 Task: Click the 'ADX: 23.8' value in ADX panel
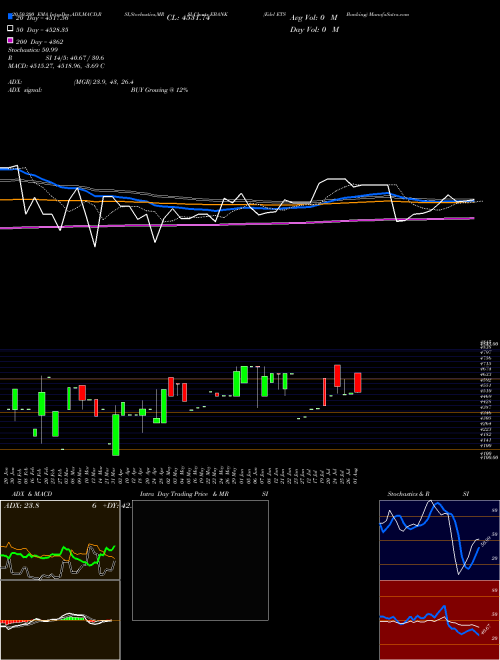(21, 506)
